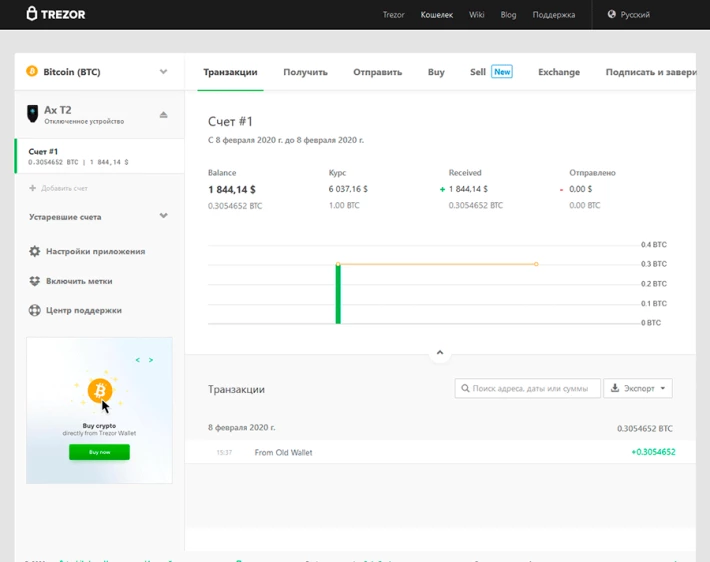Click the settings gear icon
Image resolution: width=710 pixels, height=562 pixels.
[x=34, y=251]
